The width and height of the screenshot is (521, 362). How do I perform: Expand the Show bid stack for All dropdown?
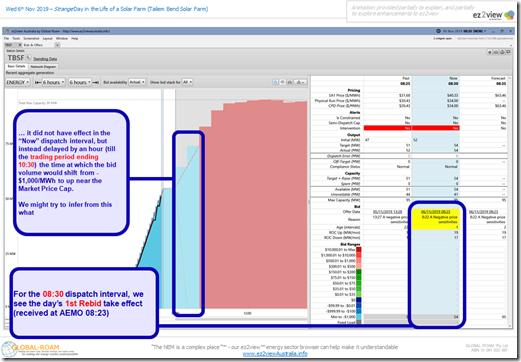pos(187,82)
